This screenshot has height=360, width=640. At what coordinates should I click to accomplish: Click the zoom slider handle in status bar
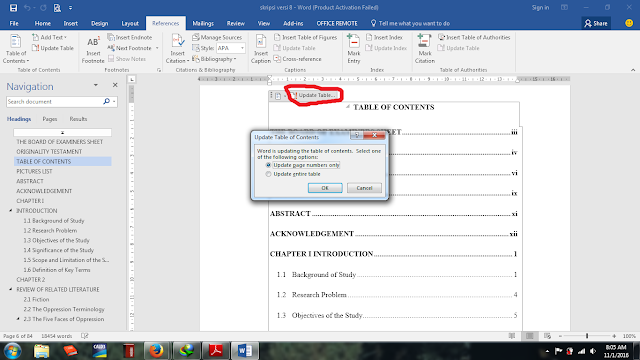coord(587,336)
